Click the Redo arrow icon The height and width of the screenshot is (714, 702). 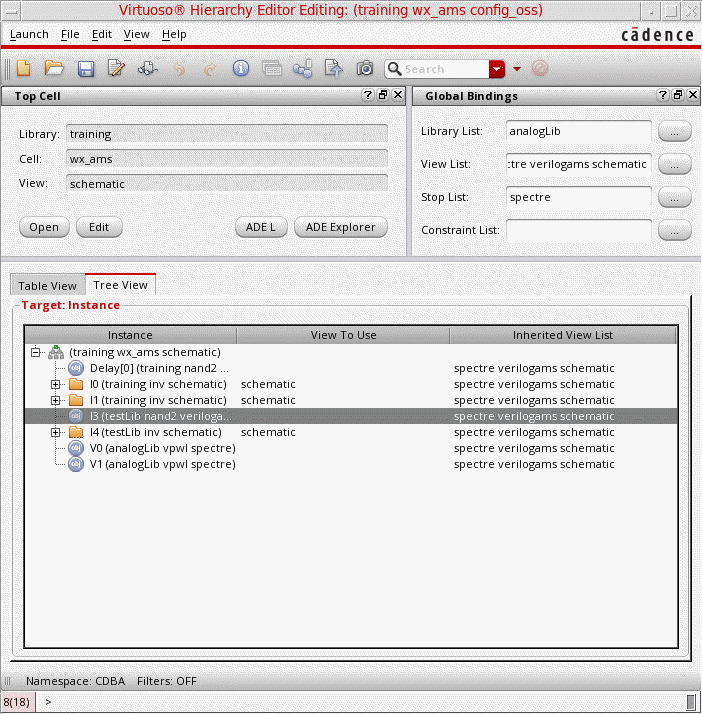pos(209,69)
